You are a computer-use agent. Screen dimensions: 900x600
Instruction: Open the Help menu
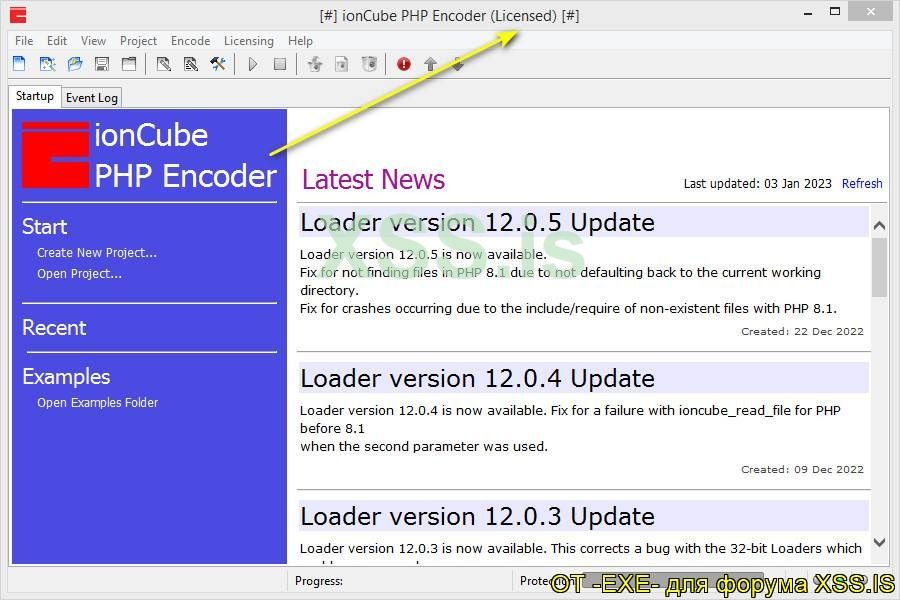[x=300, y=41]
